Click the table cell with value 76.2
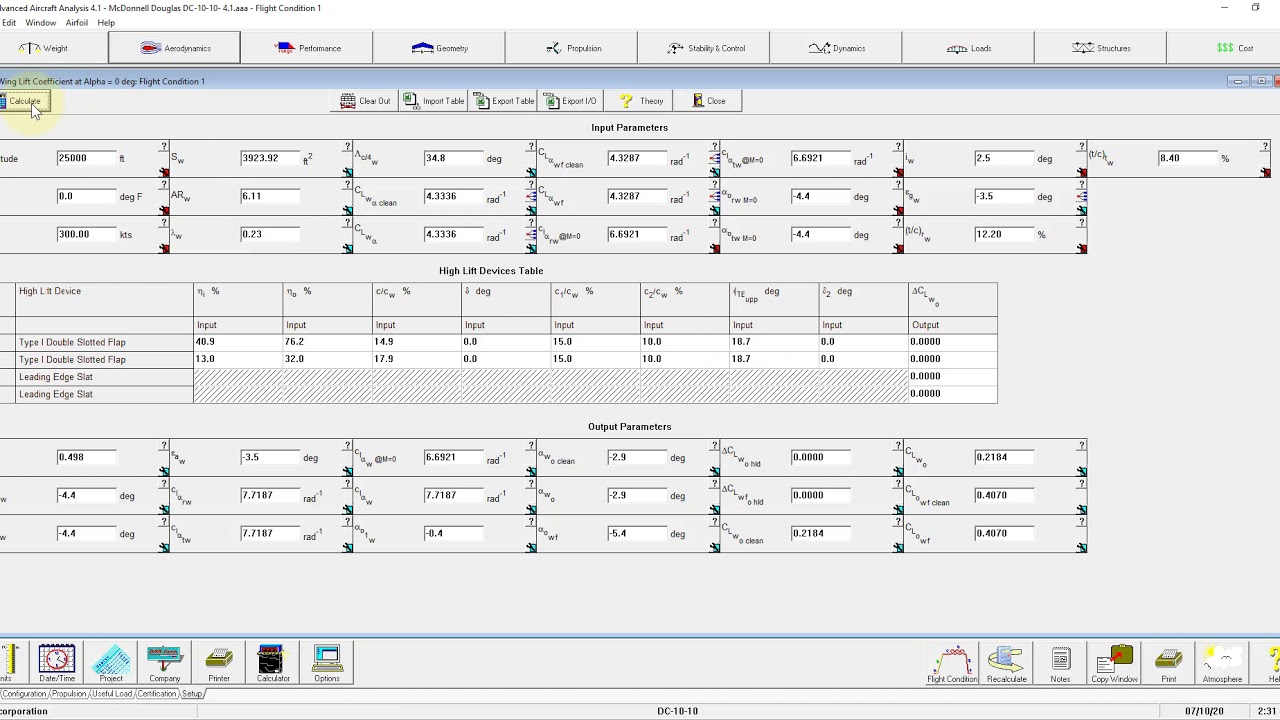The image size is (1280, 720). coord(327,342)
